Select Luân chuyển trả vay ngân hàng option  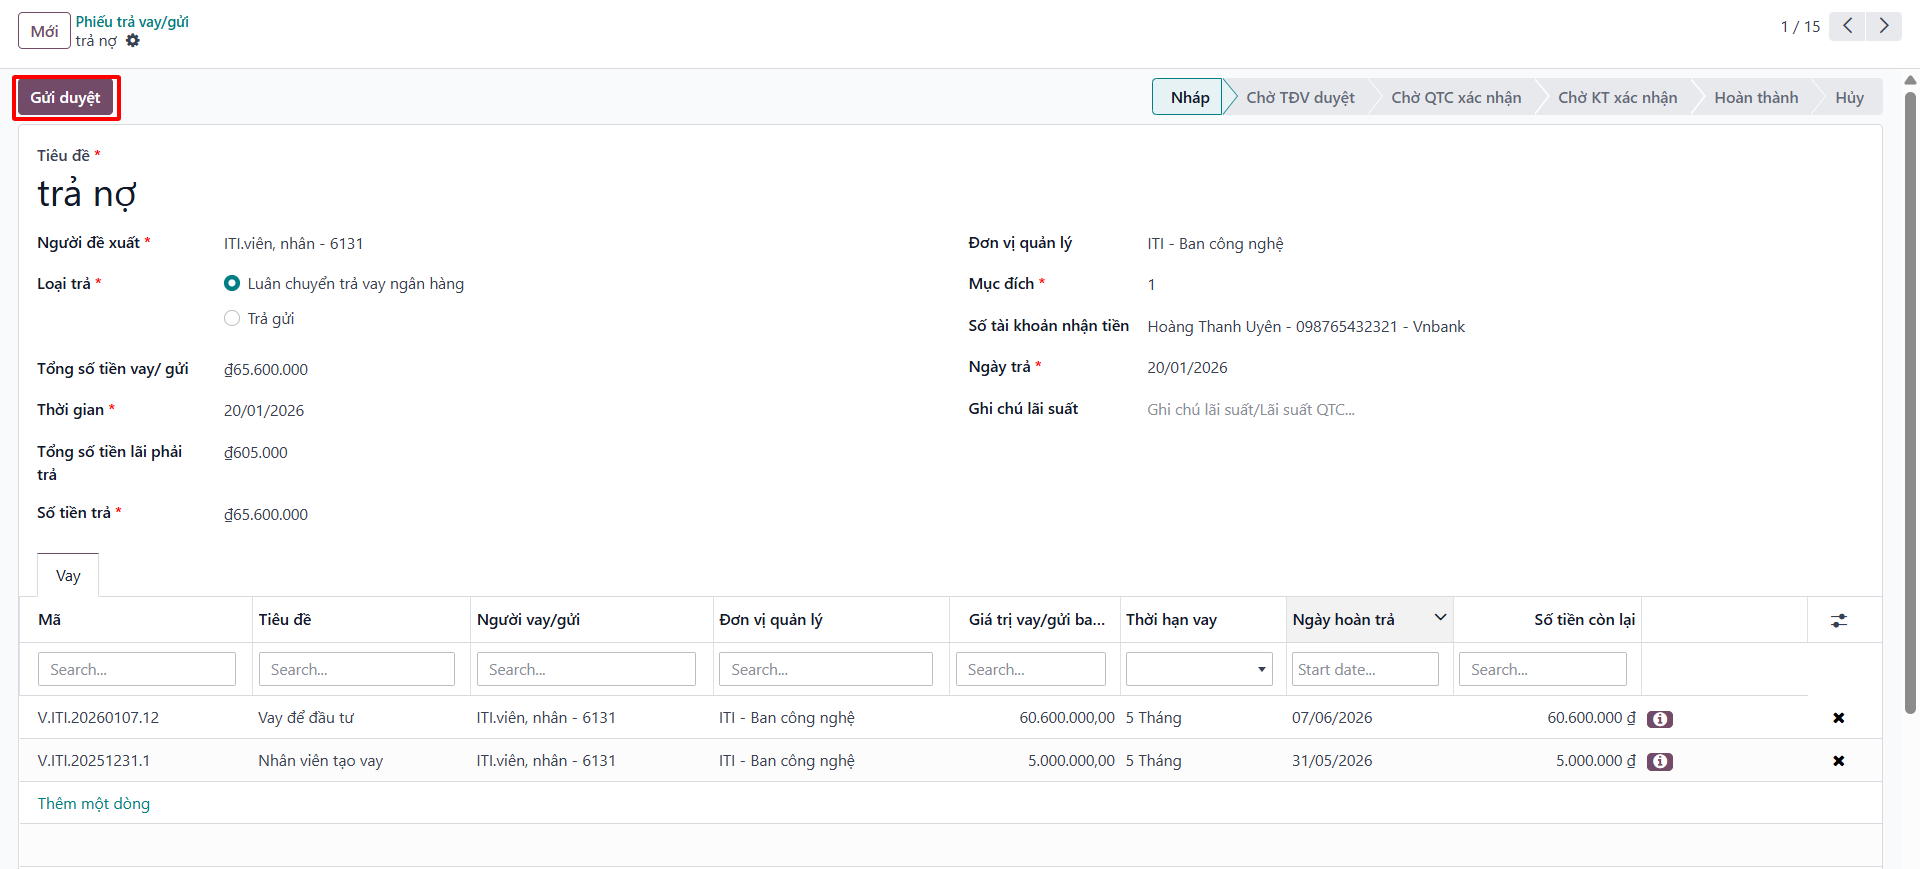(x=232, y=284)
